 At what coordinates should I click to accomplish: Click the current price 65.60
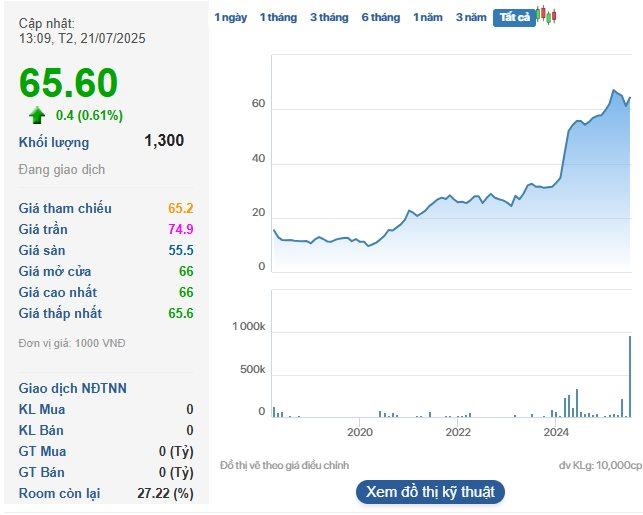pyautogui.click(x=68, y=84)
